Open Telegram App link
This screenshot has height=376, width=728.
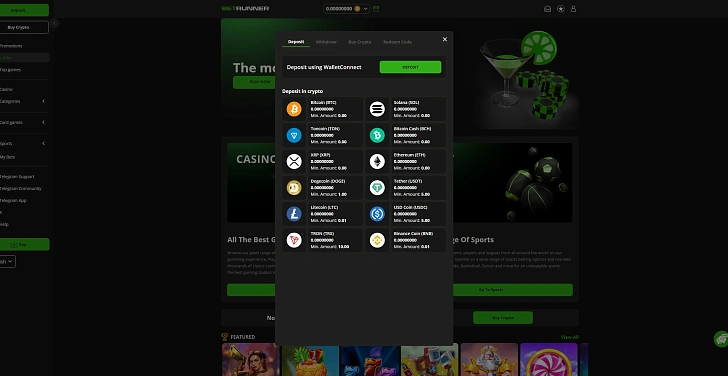[13, 201]
